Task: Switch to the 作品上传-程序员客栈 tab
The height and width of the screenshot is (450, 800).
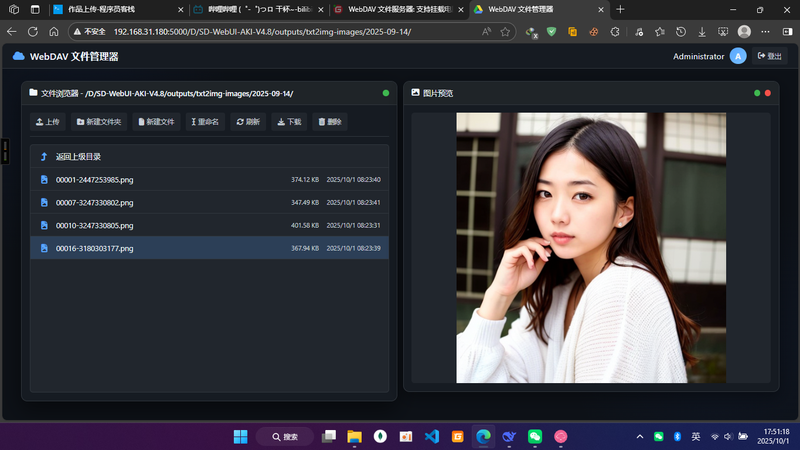Action: 118,10
